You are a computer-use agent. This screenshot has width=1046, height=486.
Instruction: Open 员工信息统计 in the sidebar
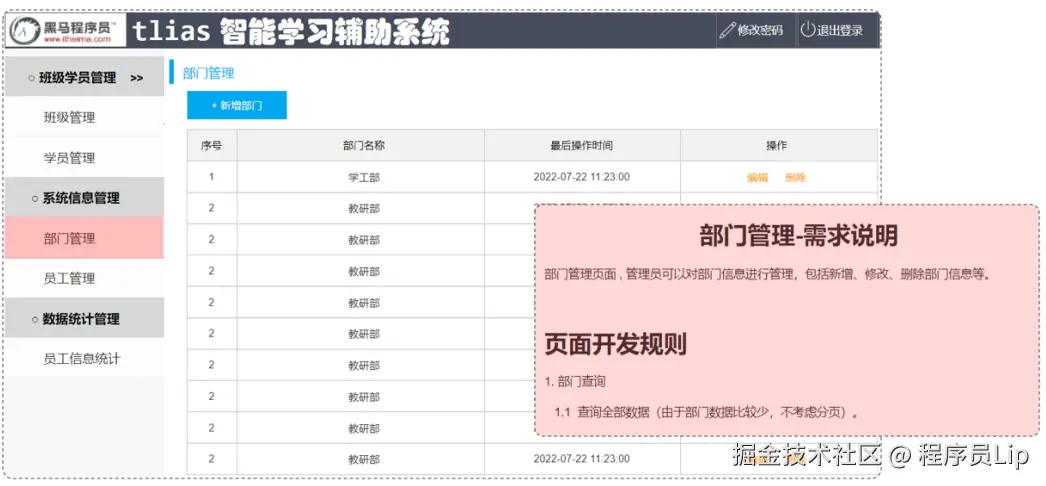[x=82, y=359]
